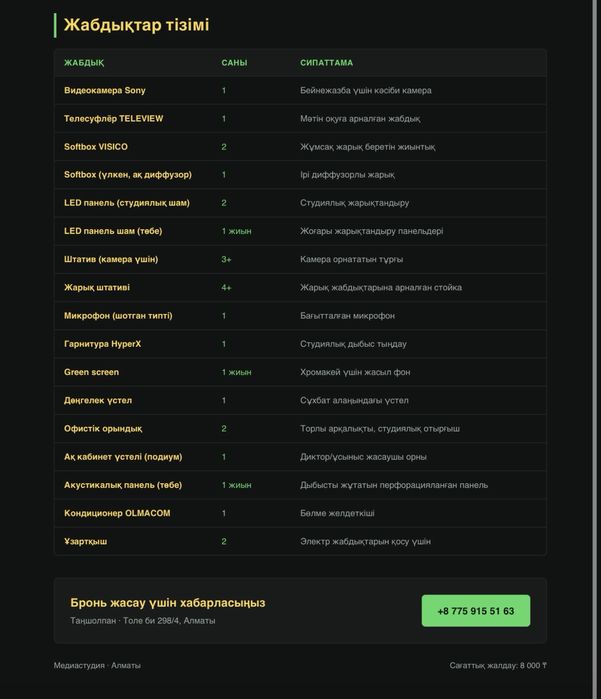The height and width of the screenshot is (699, 601).
Task: Click 'LED панель (студиялық шам)' cell
Action: pos(127,203)
